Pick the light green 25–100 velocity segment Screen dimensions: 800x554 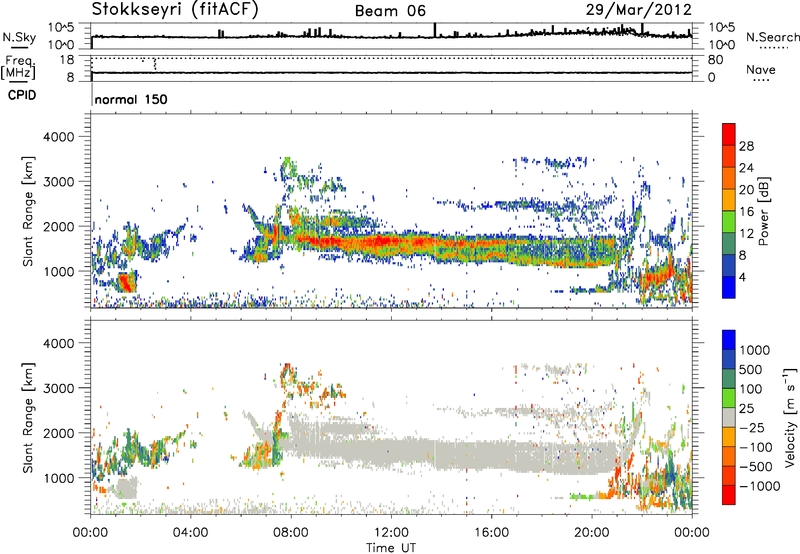[729, 398]
